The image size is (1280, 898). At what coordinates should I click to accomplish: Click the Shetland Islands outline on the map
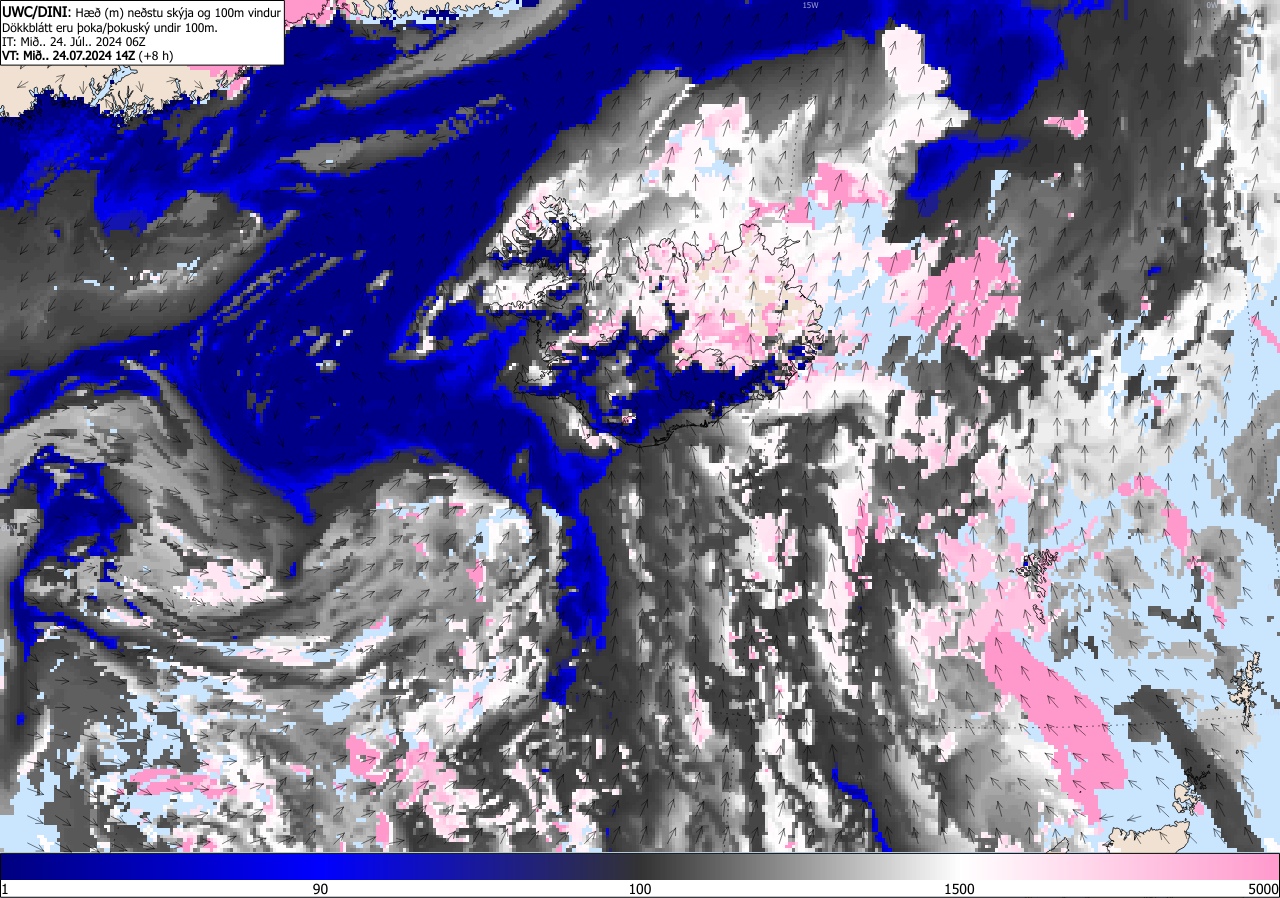point(1247,690)
